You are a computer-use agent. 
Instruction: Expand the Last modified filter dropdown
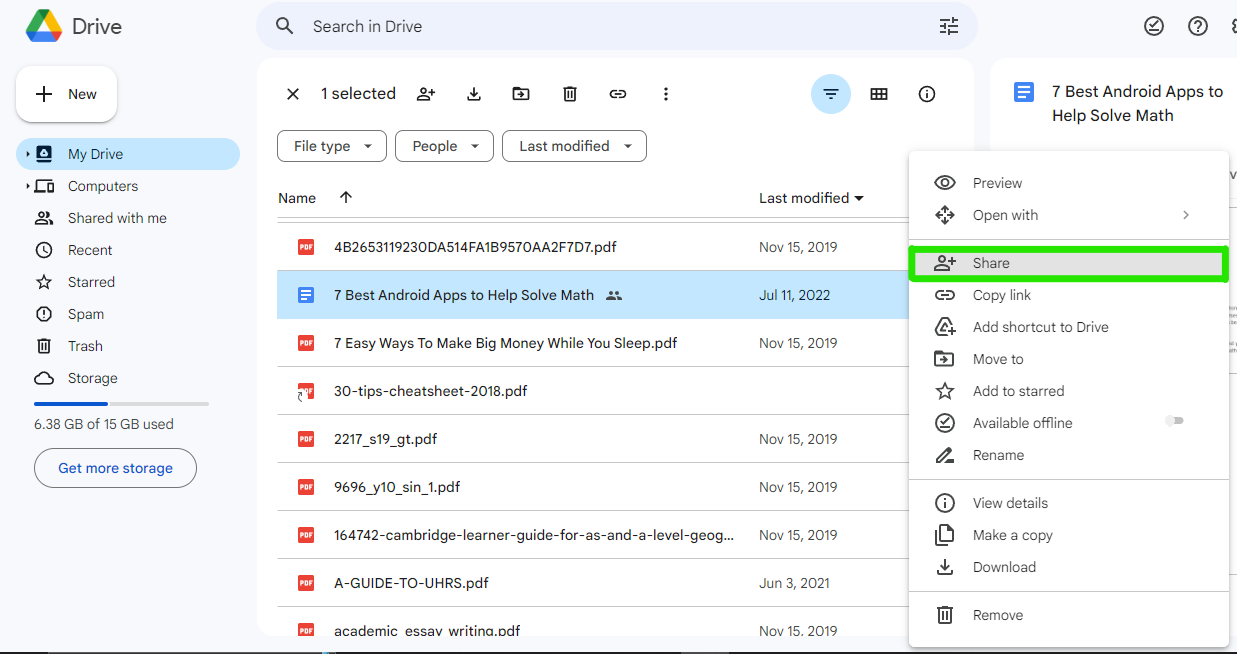point(574,146)
